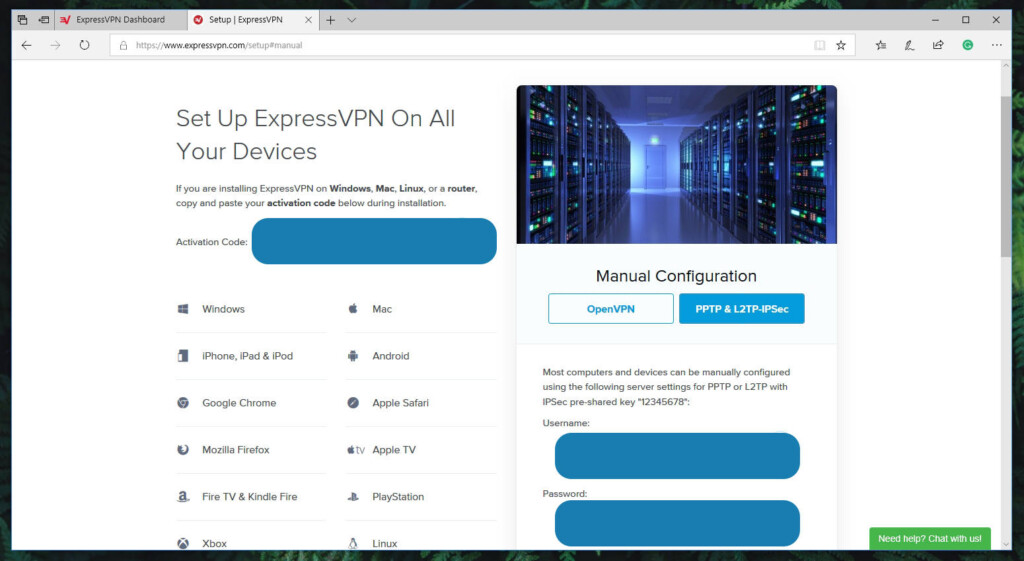
Task: Click the Apple Safari compass icon
Action: pos(353,403)
